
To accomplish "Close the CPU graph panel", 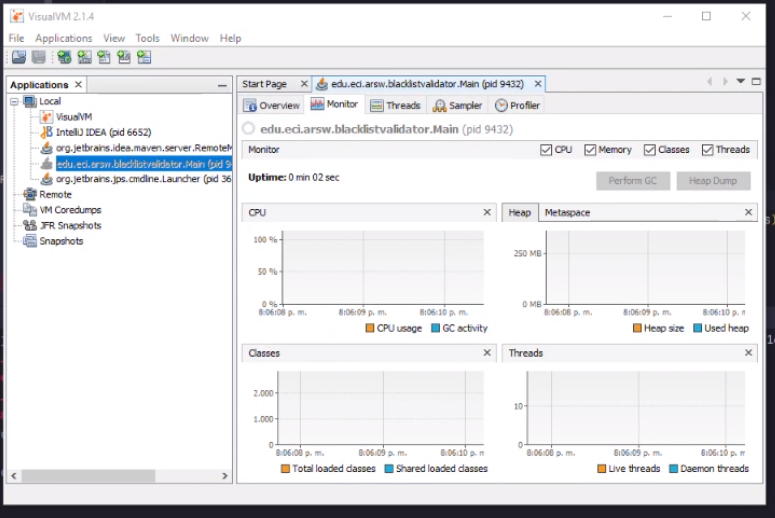I will pyautogui.click(x=487, y=212).
